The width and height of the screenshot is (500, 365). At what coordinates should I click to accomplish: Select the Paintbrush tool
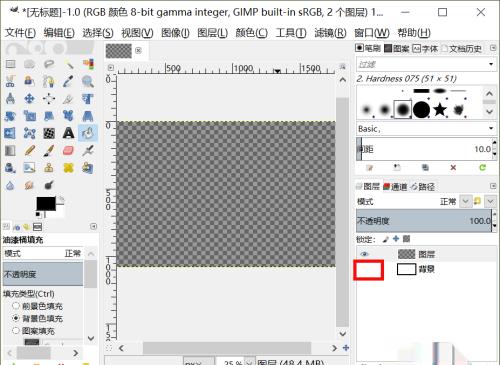pyautogui.click(x=49, y=150)
